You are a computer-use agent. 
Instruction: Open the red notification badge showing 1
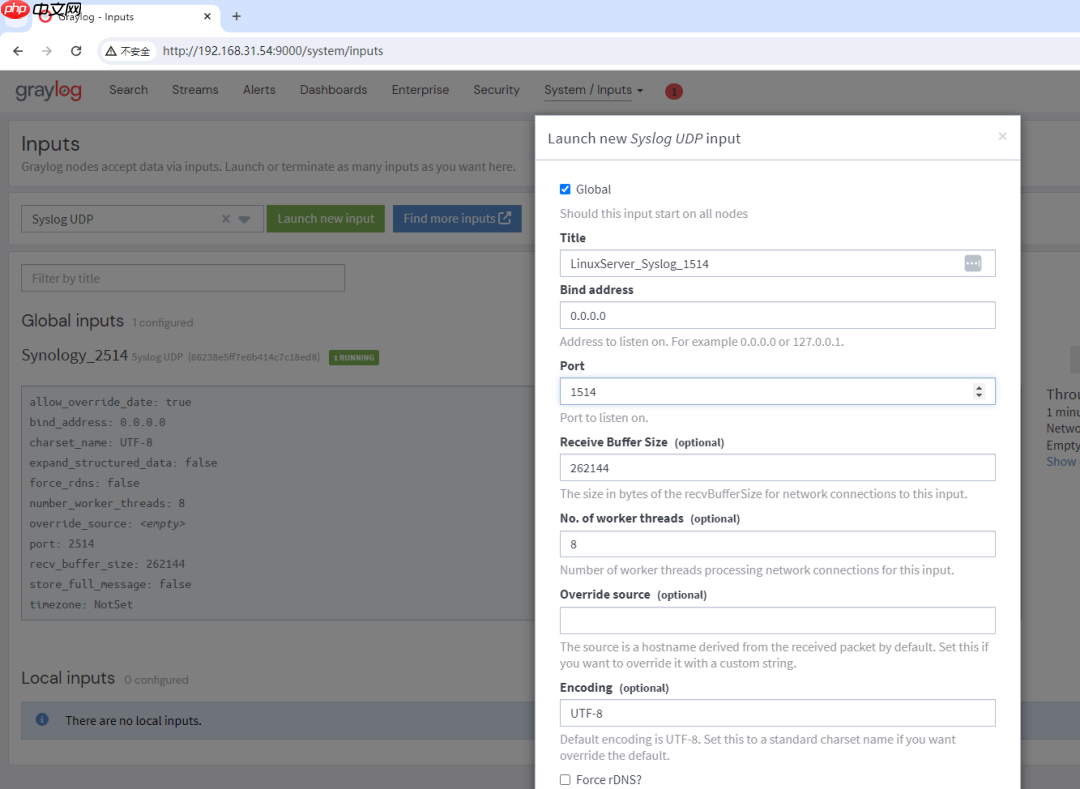click(673, 91)
